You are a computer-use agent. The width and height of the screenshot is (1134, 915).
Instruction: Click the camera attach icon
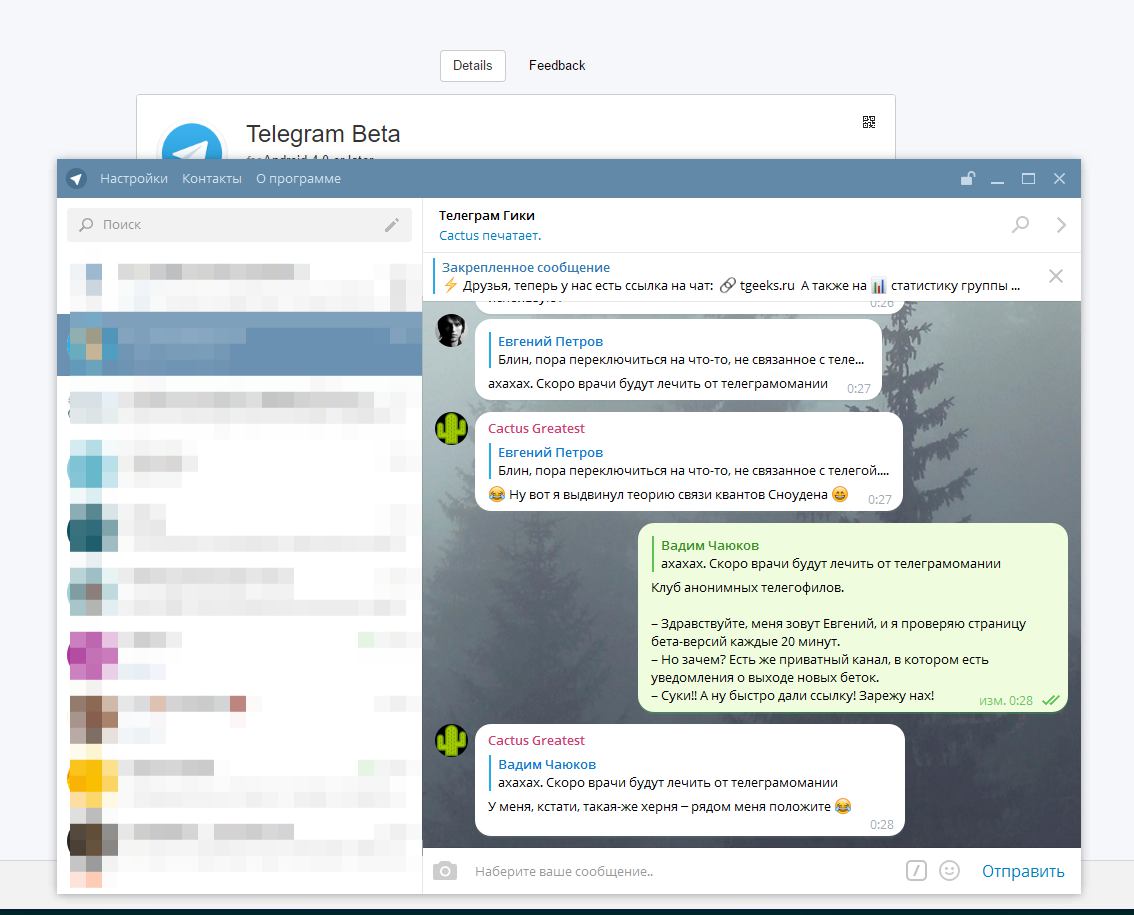(445, 871)
